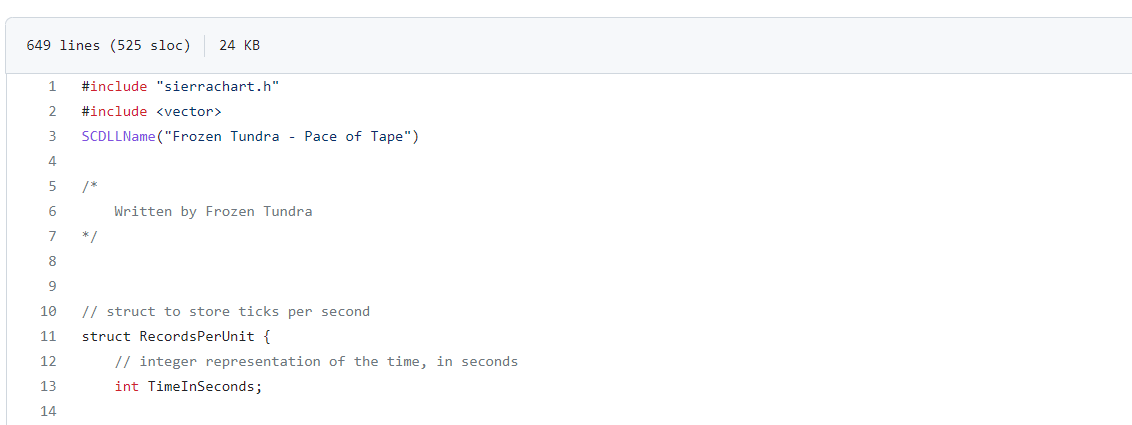Click the "24 KB" file size text
Screen dimensions: 1132x425
[239, 46]
